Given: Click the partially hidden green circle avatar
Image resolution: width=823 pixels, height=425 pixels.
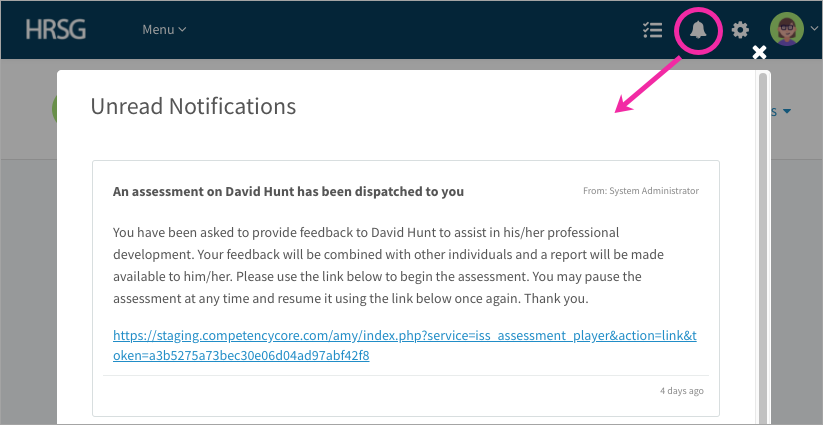Looking at the screenshot, I should [x=55, y=109].
